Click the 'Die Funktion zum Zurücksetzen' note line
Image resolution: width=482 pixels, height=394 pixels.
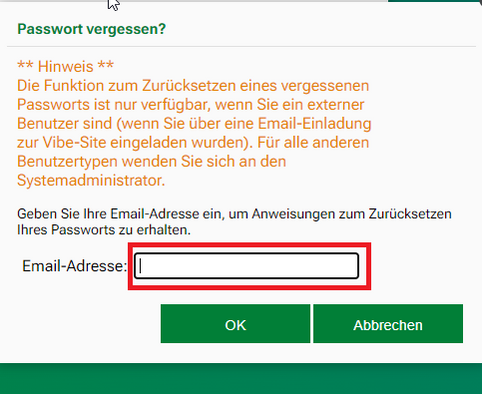point(193,86)
